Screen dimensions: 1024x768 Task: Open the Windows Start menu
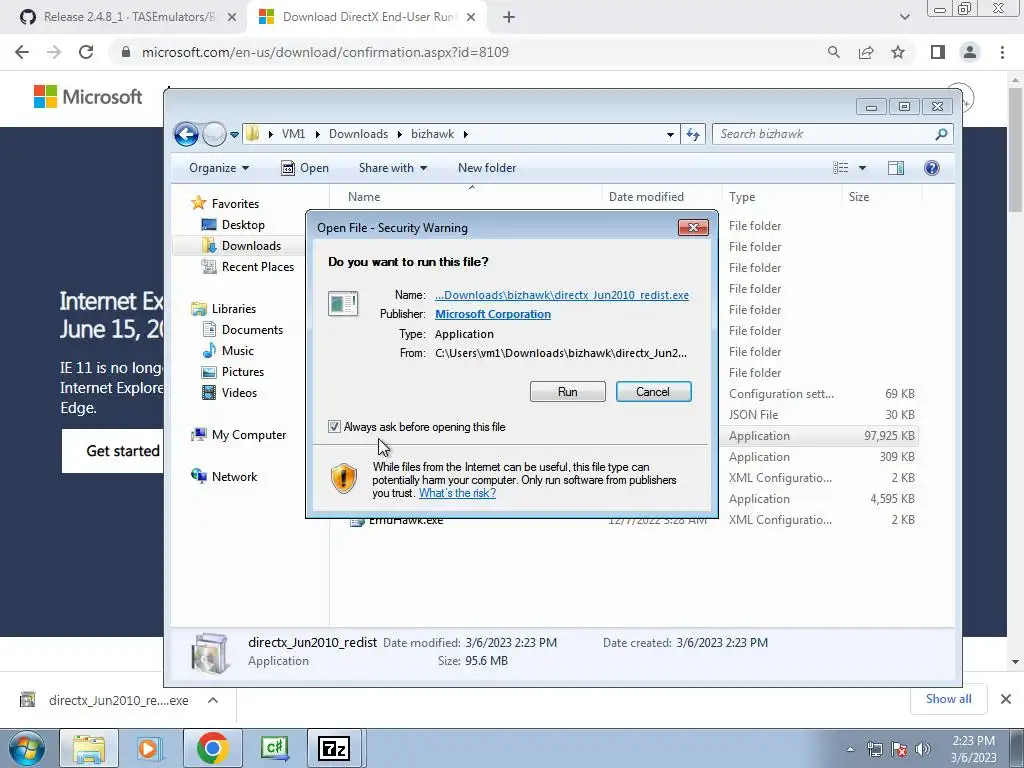pos(26,748)
